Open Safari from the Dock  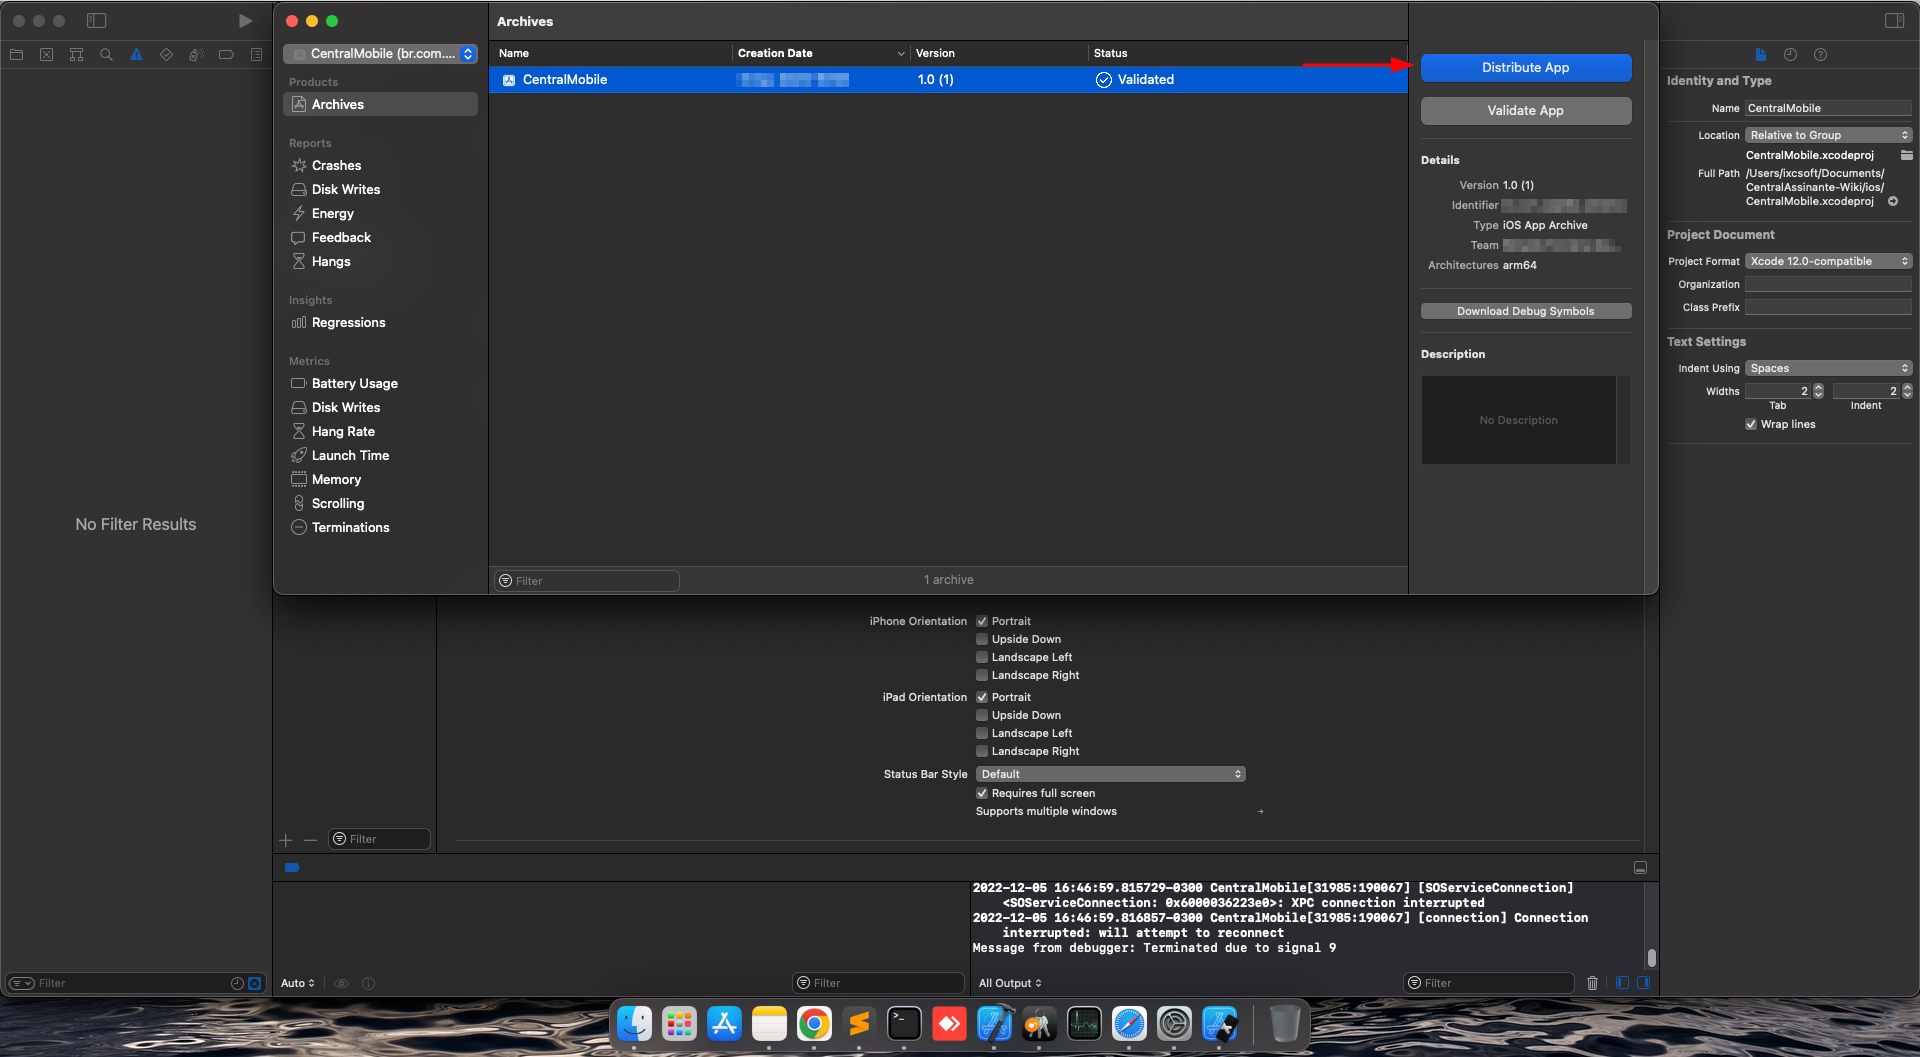coord(1129,1023)
